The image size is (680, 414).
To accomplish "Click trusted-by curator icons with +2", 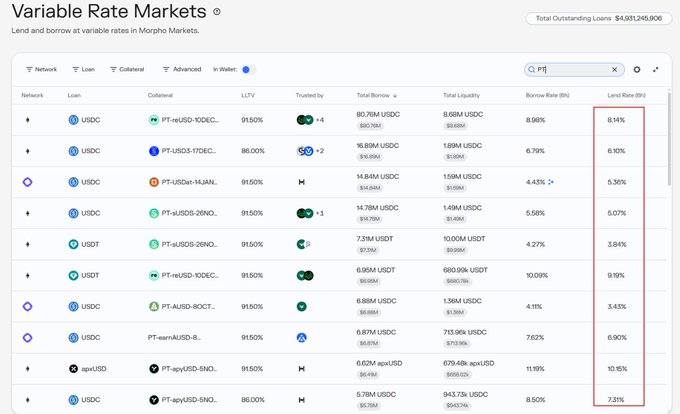I will tap(310, 151).
